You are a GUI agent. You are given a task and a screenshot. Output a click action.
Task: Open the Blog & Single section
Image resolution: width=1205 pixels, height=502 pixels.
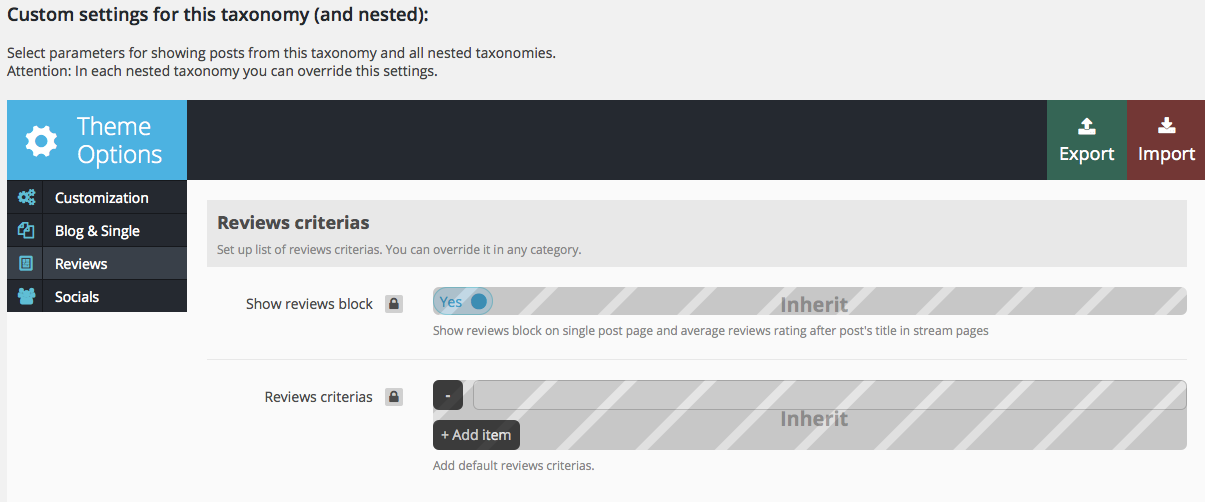coord(97,231)
